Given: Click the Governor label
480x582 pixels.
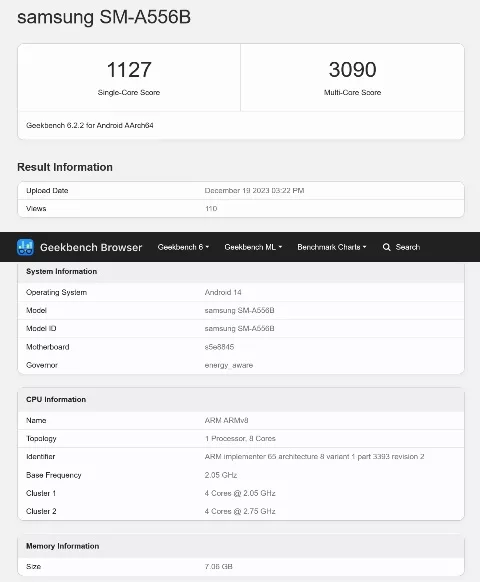Looking at the screenshot, I should click(42, 365).
